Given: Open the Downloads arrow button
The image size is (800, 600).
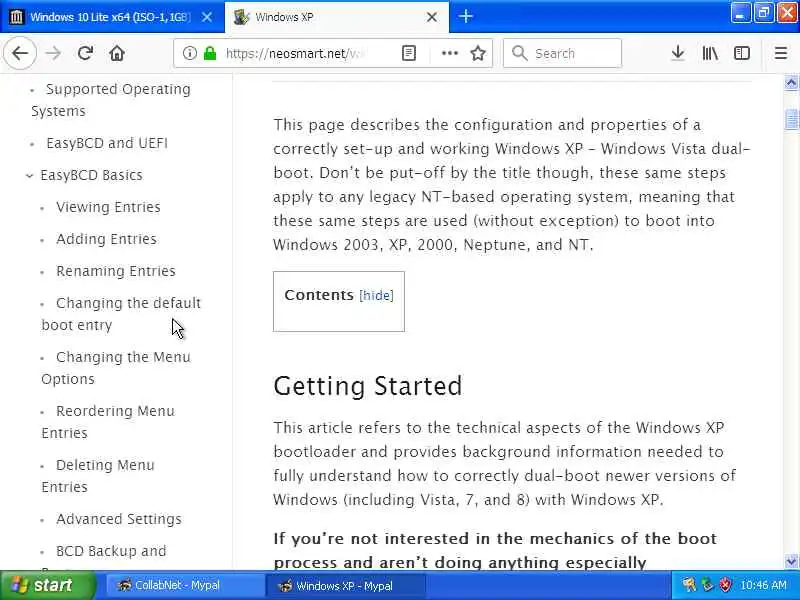Looking at the screenshot, I should 678,53.
